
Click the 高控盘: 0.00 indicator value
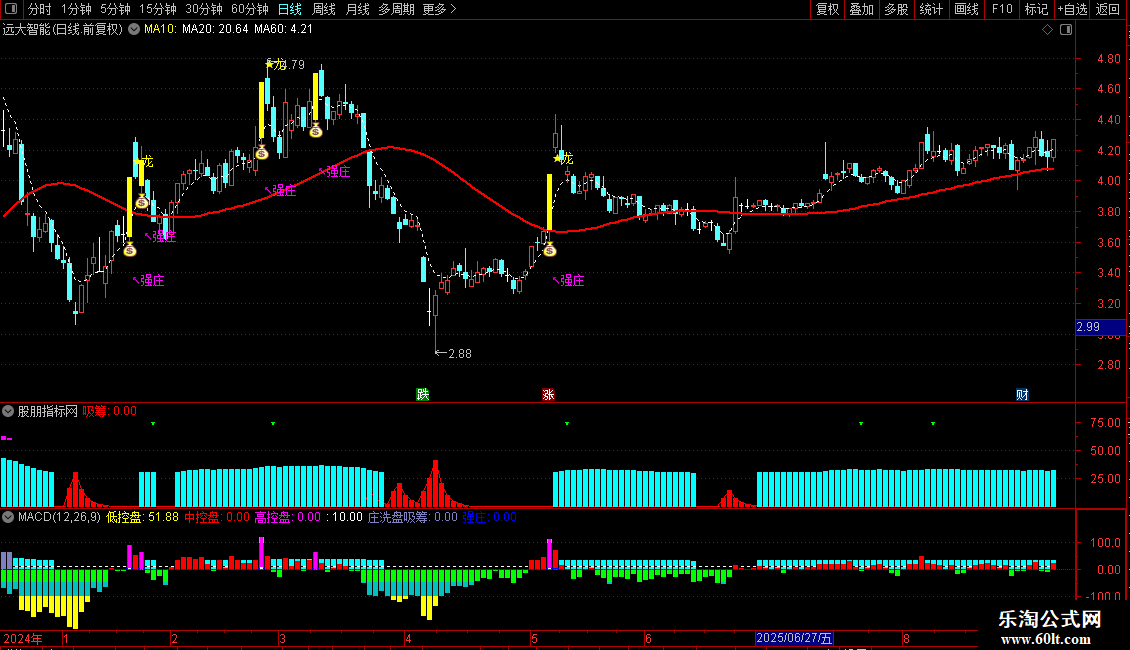[x=288, y=517]
